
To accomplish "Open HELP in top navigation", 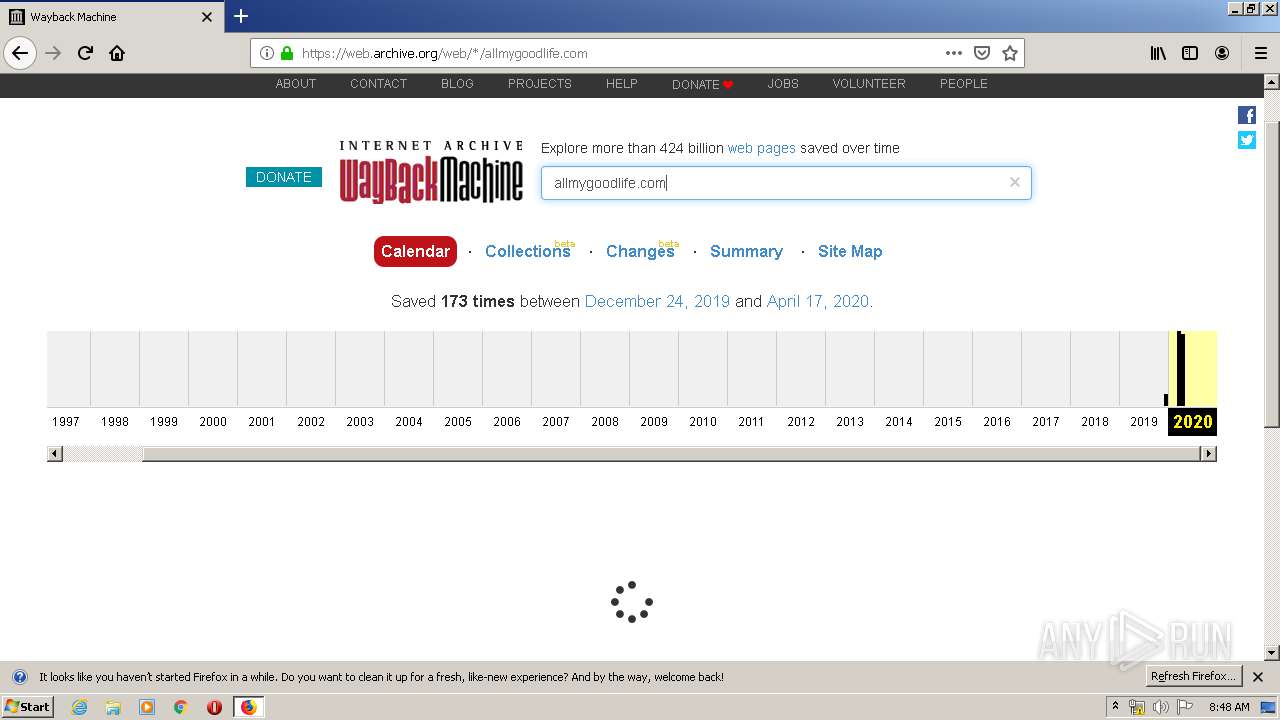I will pos(622,84).
